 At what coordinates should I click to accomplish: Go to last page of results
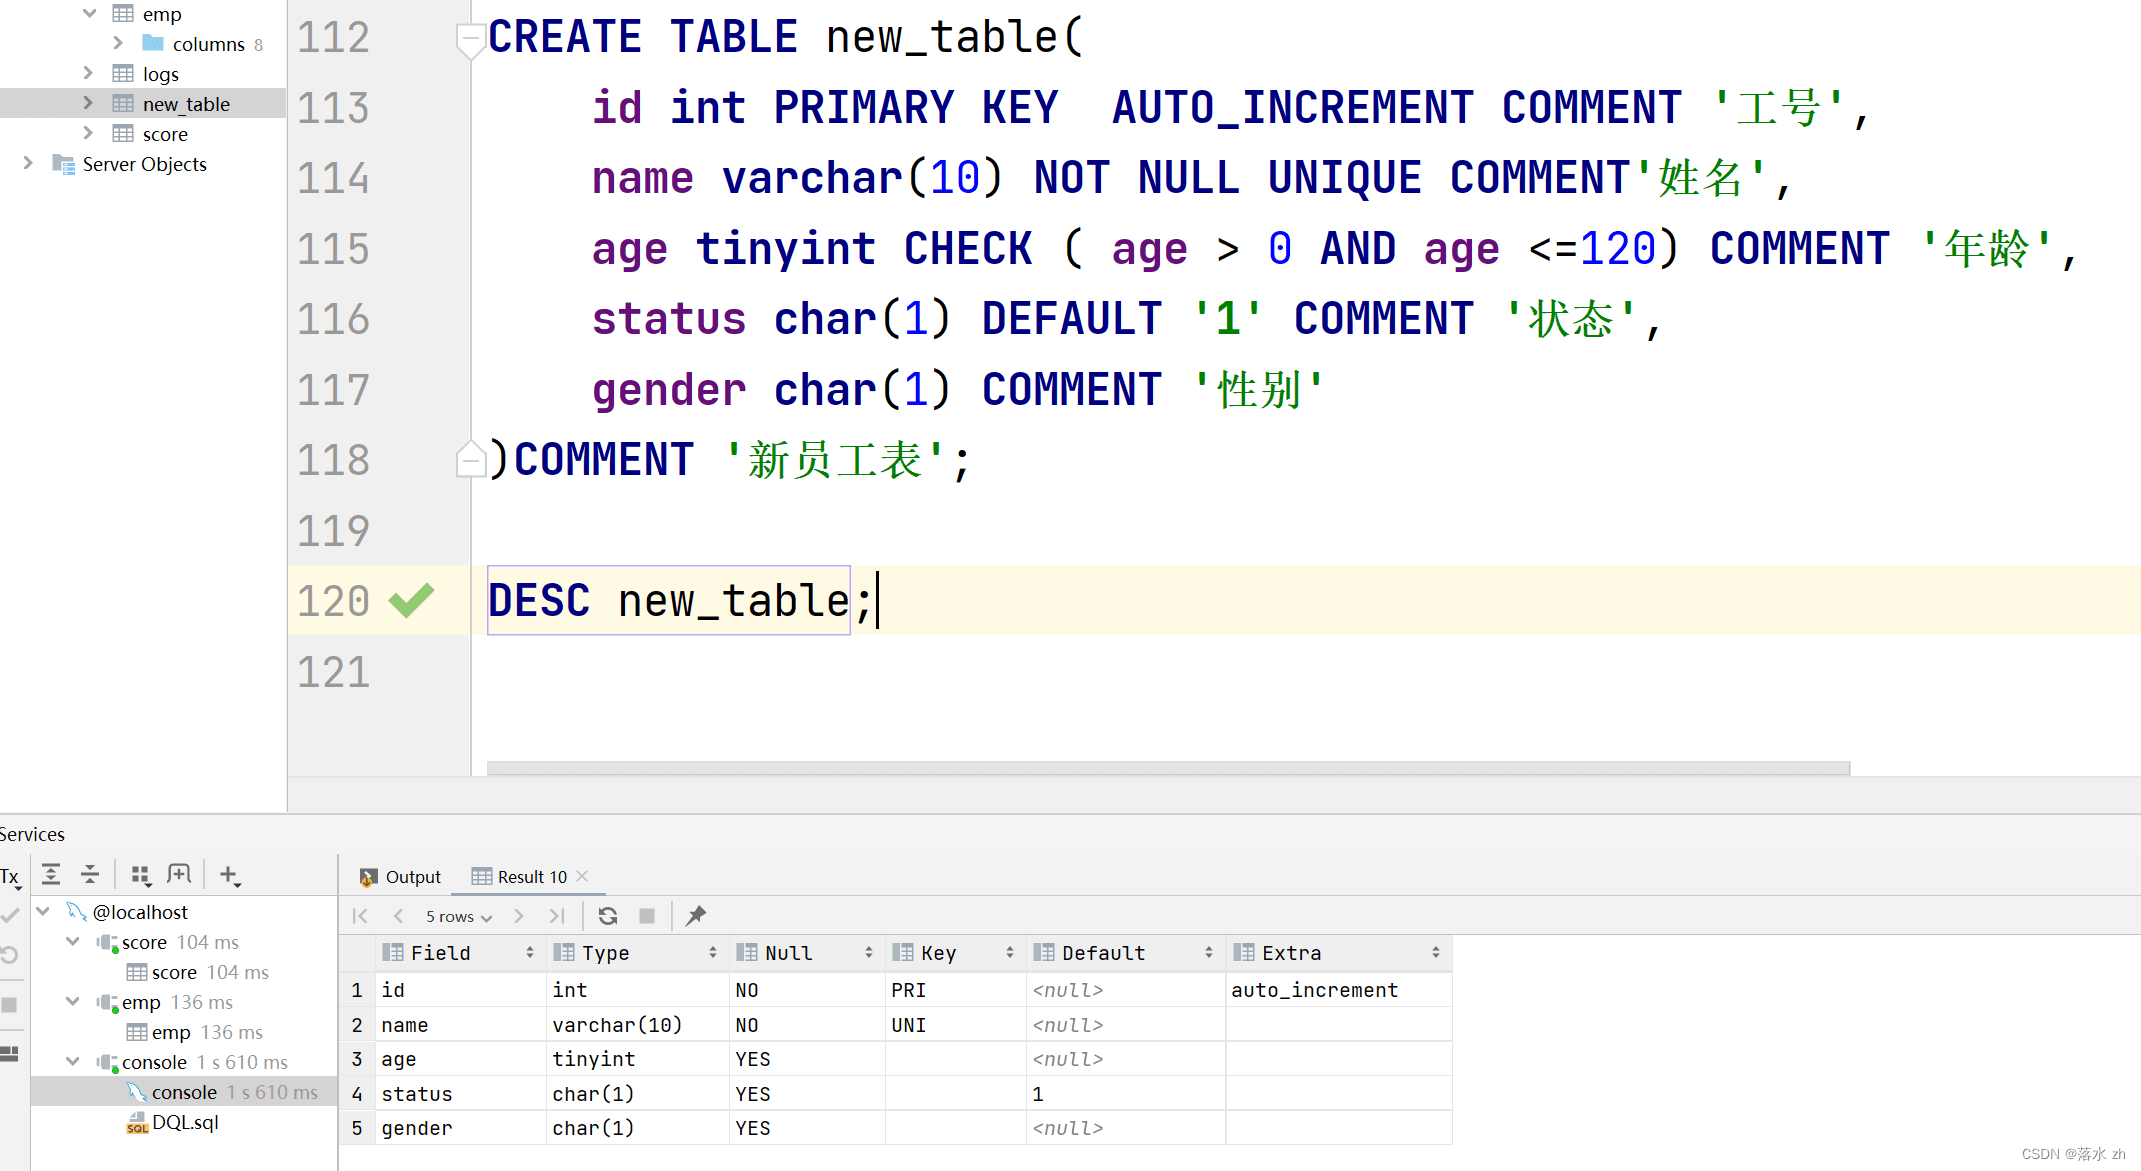pos(557,916)
